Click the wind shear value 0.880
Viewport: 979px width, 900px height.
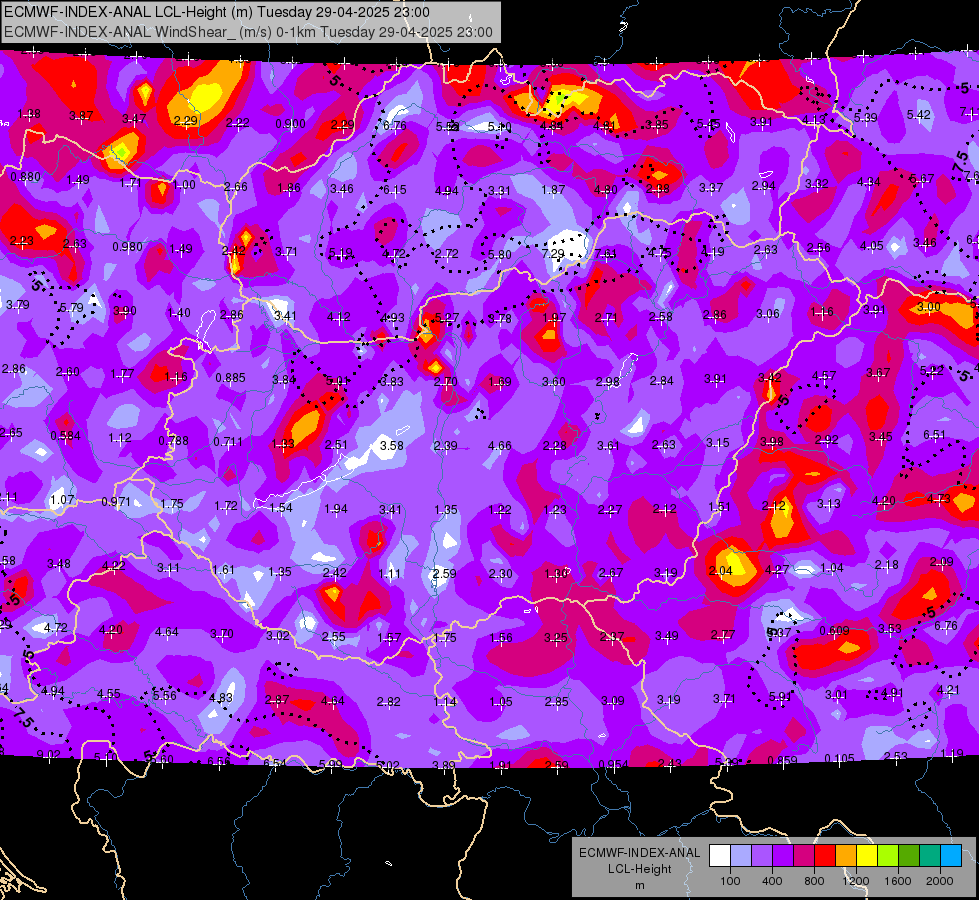click(x=26, y=177)
